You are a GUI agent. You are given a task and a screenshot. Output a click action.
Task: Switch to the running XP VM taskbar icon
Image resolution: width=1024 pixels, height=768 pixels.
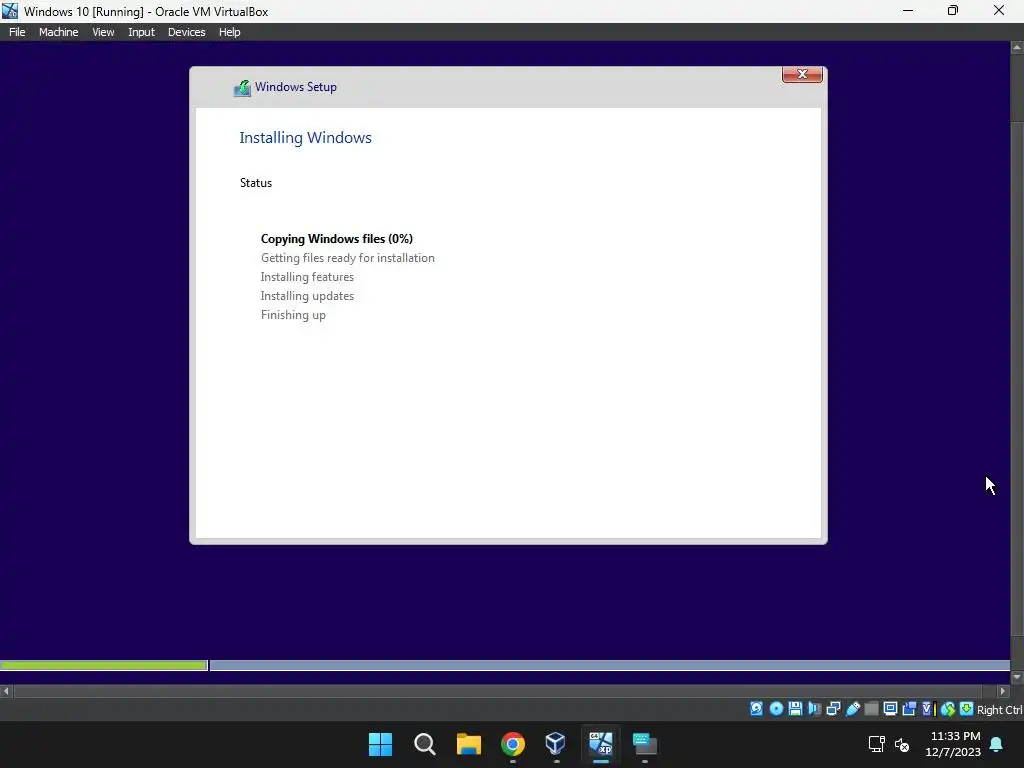pos(600,744)
